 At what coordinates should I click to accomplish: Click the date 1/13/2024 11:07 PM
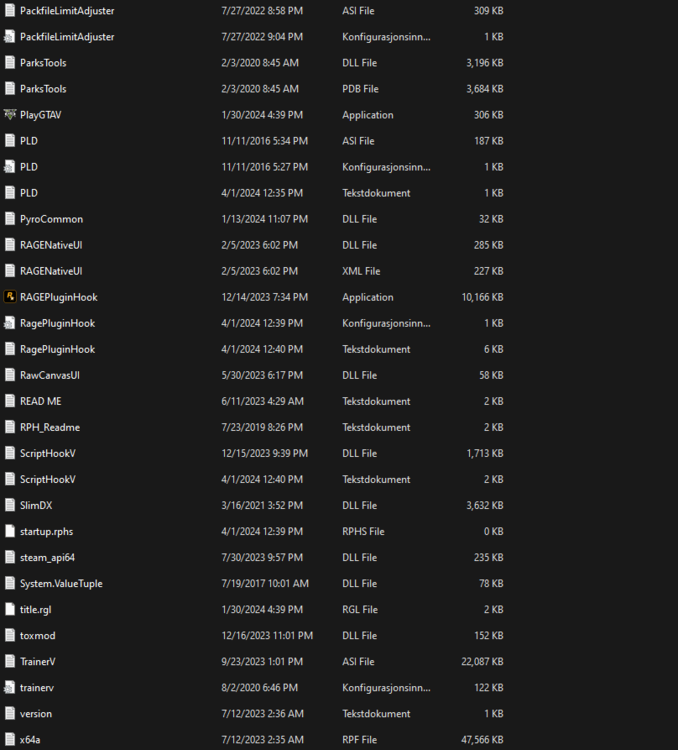pyautogui.click(x=265, y=219)
